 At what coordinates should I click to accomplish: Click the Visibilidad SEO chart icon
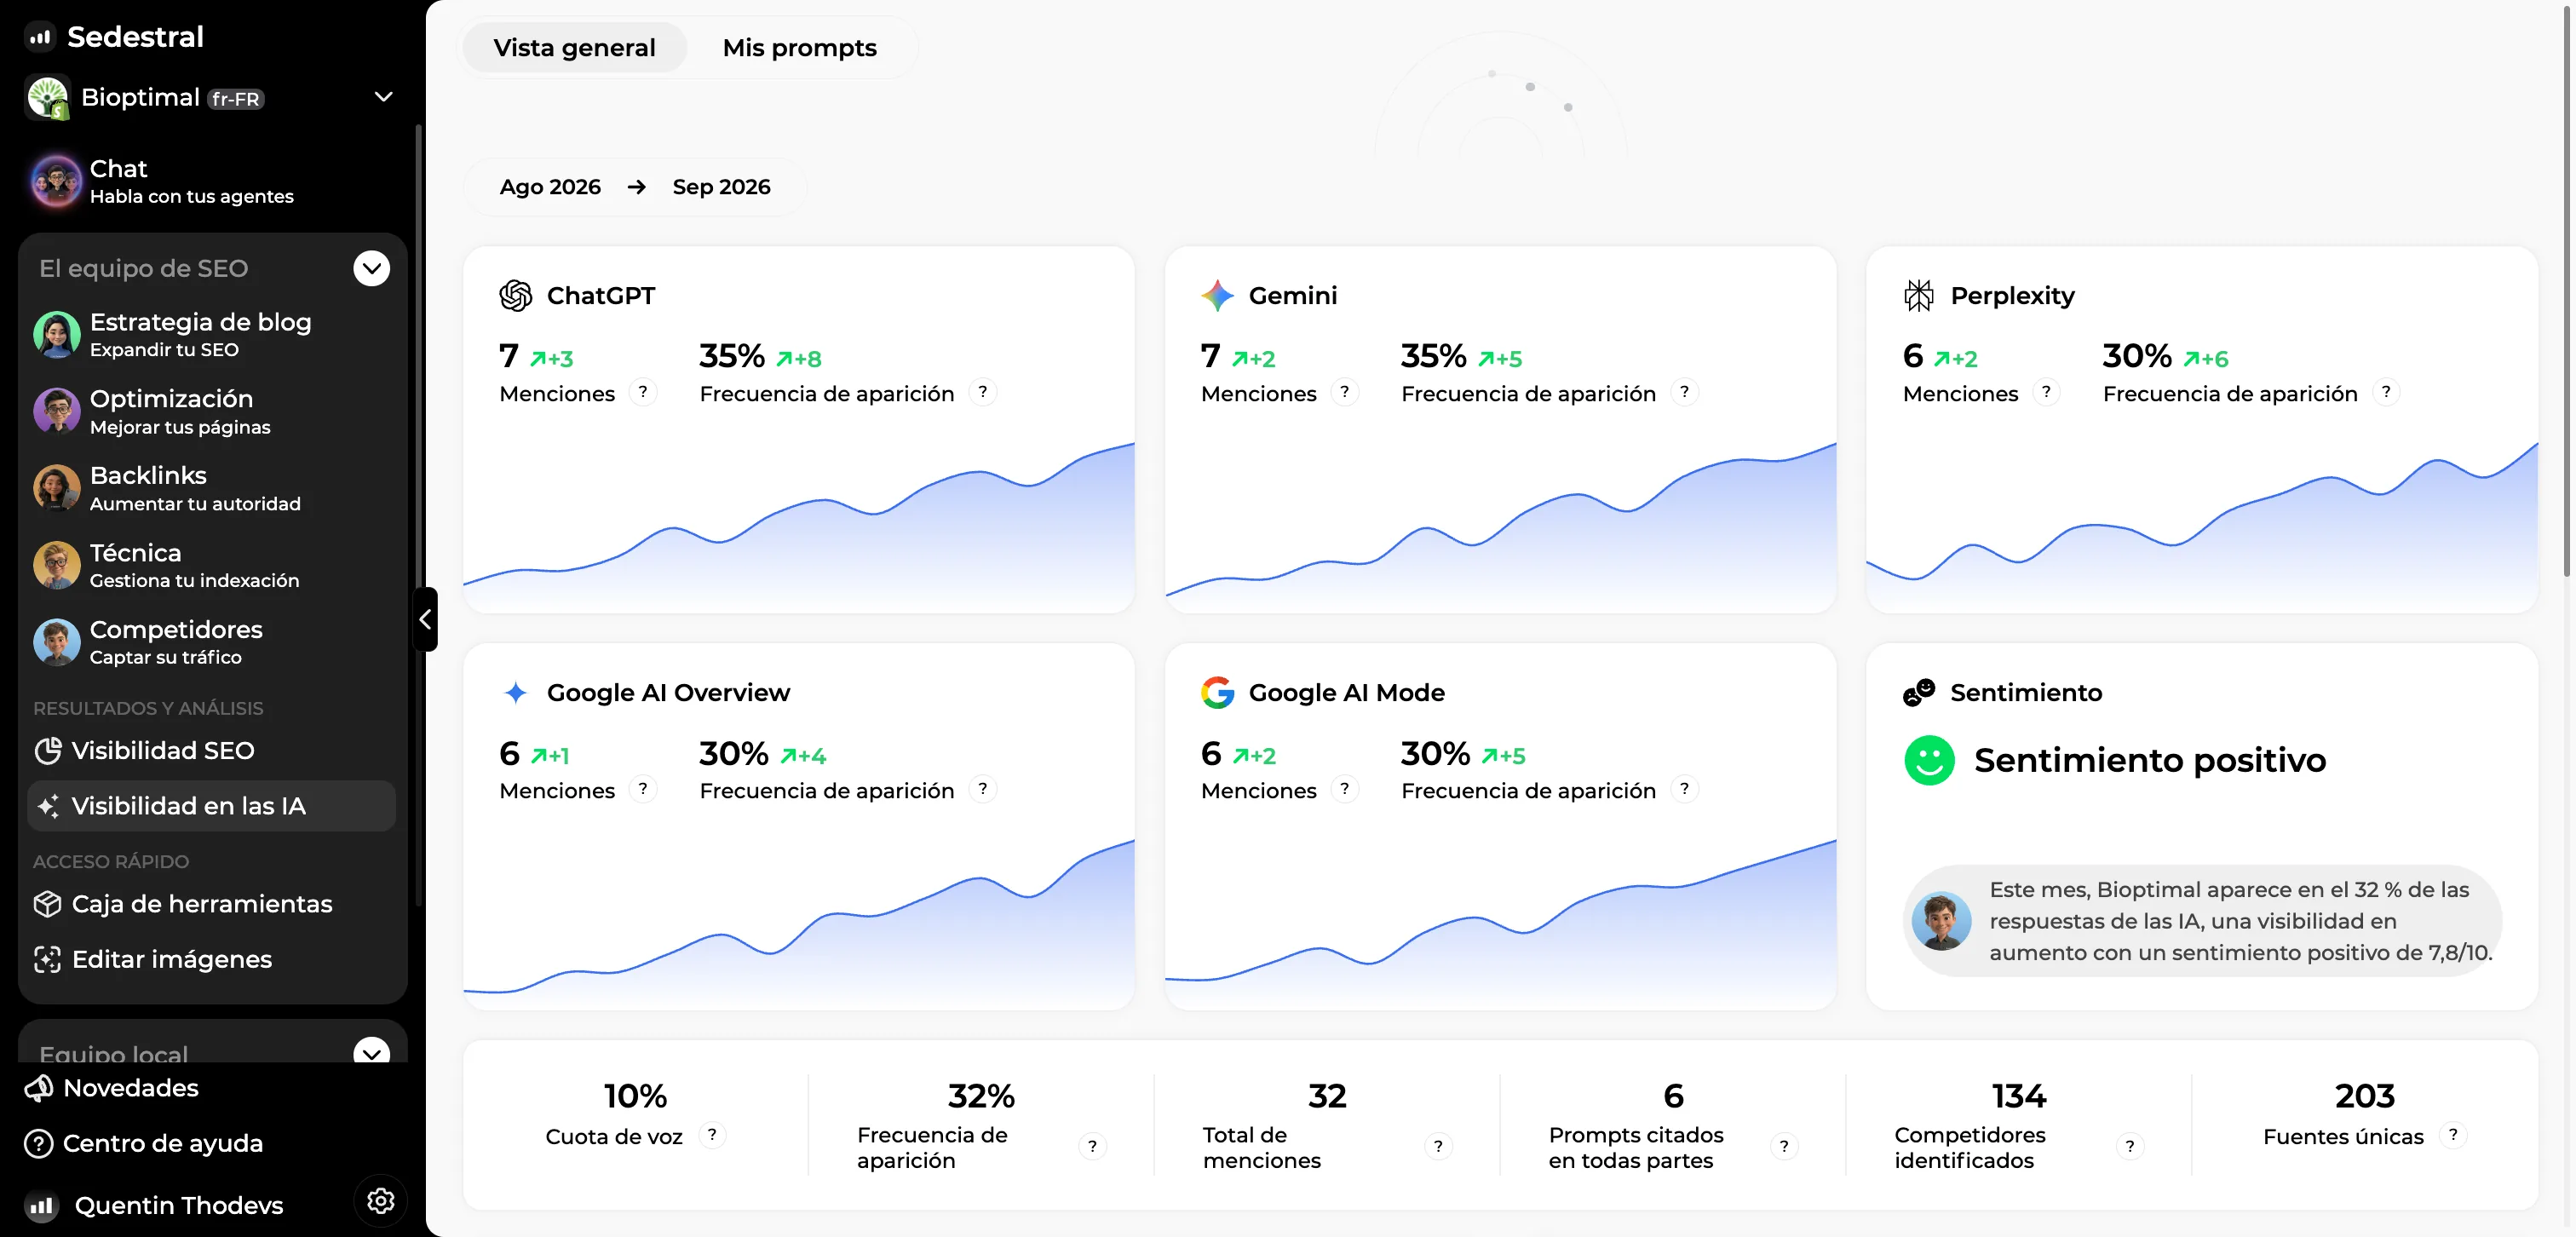[x=48, y=751]
